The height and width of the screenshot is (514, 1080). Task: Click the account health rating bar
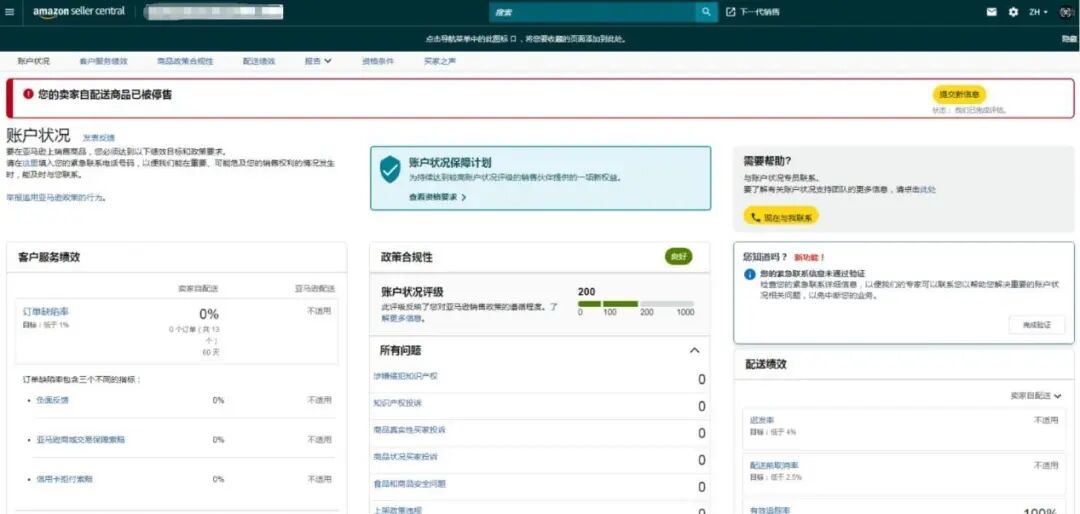click(636, 304)
